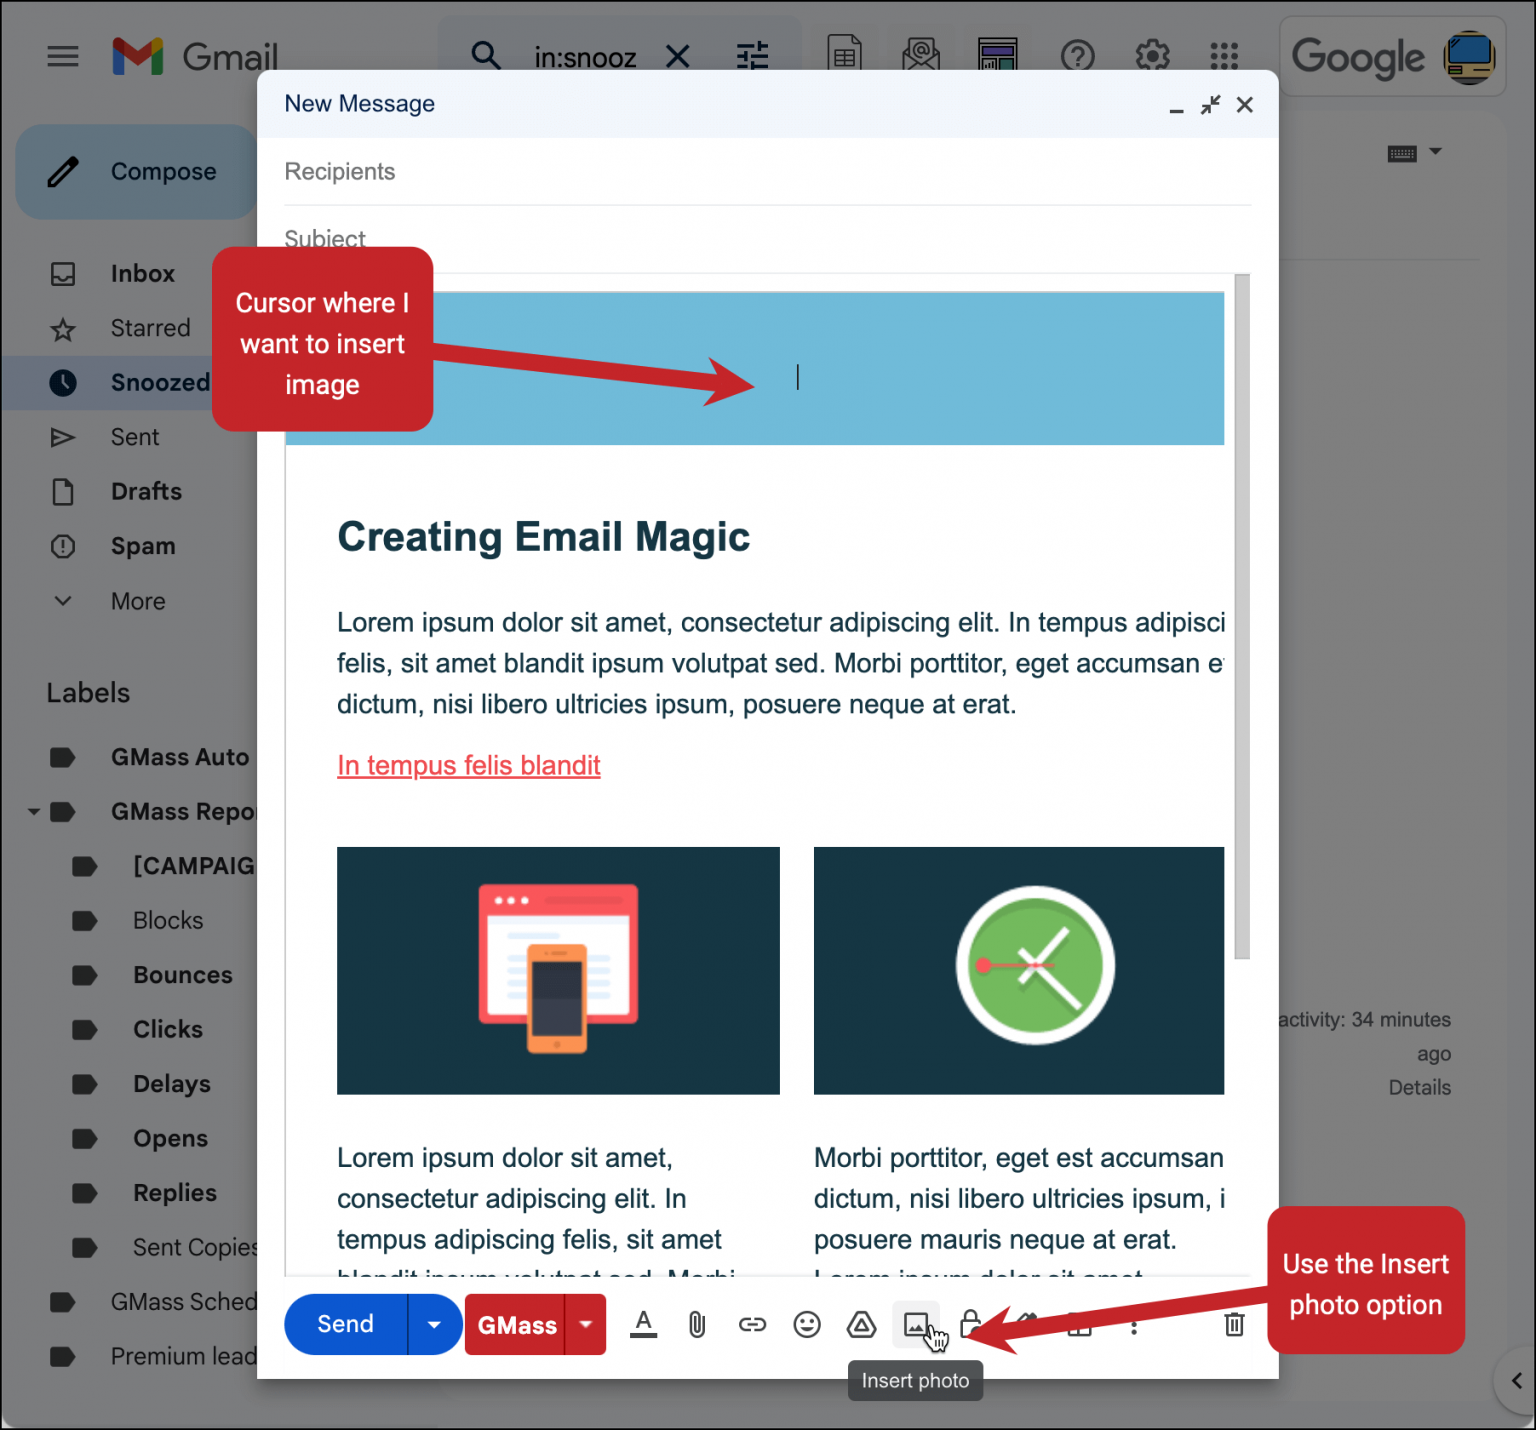
Task: Open the search options filter icon
Action: click(x=753, y=57)
